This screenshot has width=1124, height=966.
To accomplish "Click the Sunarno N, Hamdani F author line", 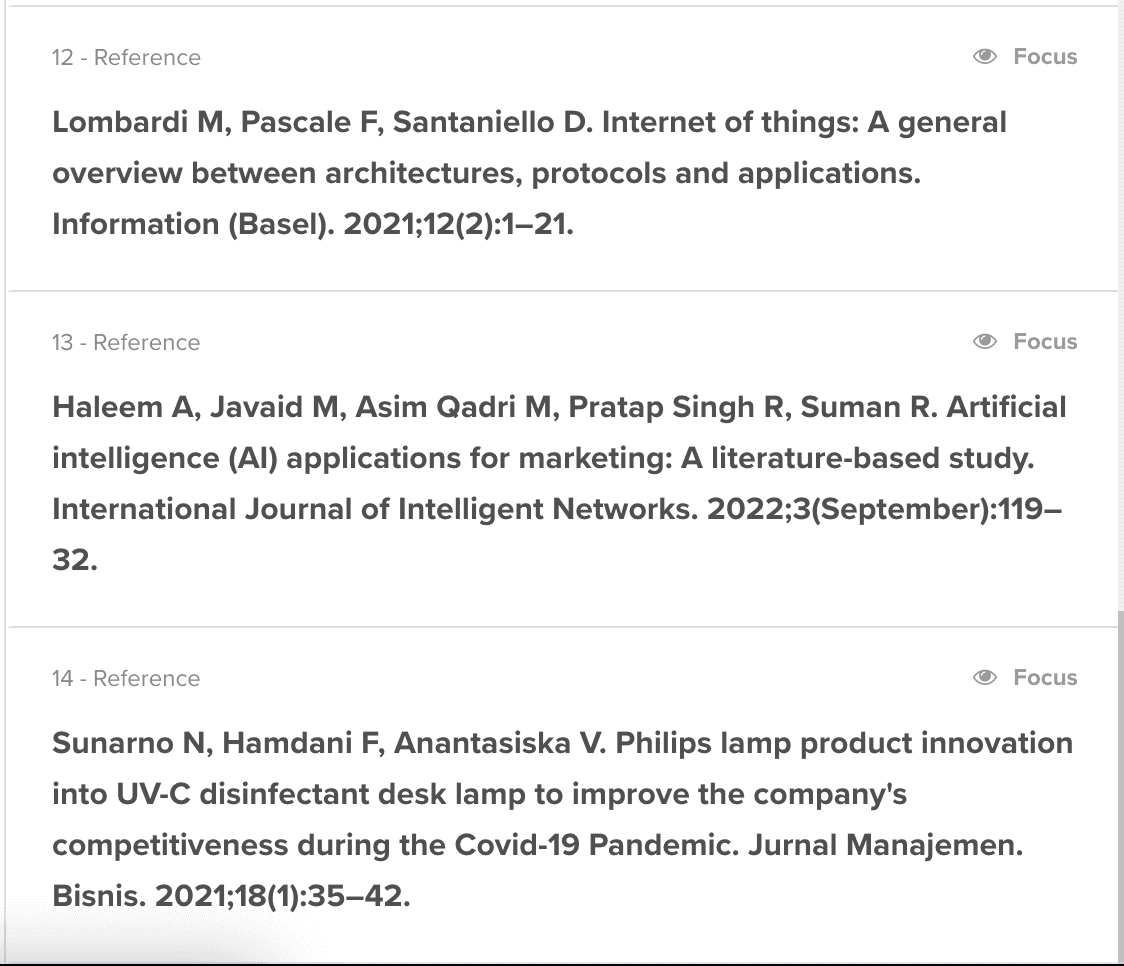I will [x=563, y=743].
